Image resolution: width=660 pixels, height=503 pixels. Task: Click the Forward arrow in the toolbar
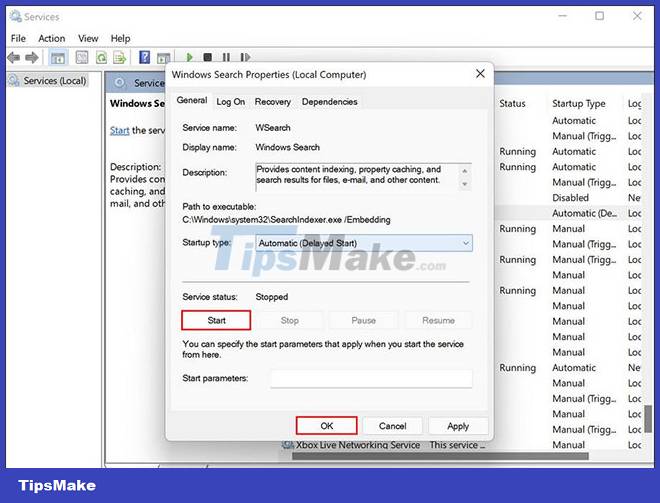pos(32,57)
